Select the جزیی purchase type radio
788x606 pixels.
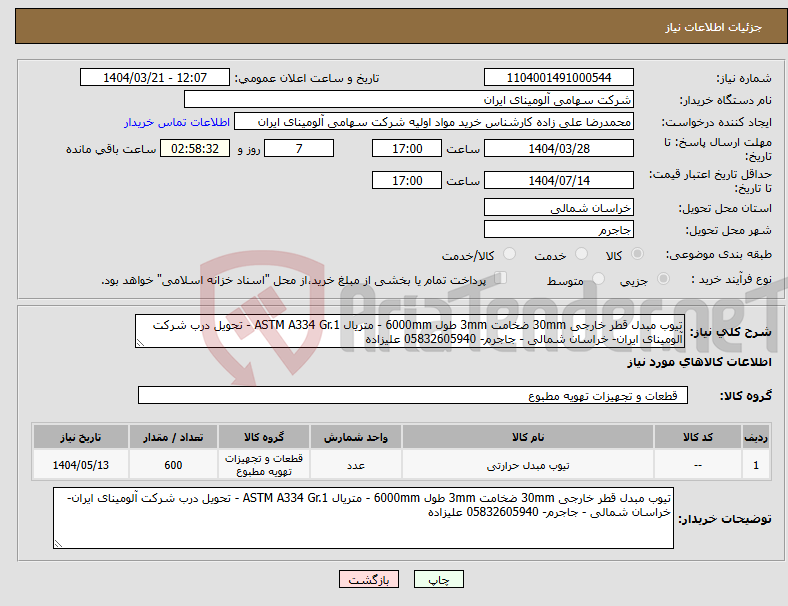[663, 278]
